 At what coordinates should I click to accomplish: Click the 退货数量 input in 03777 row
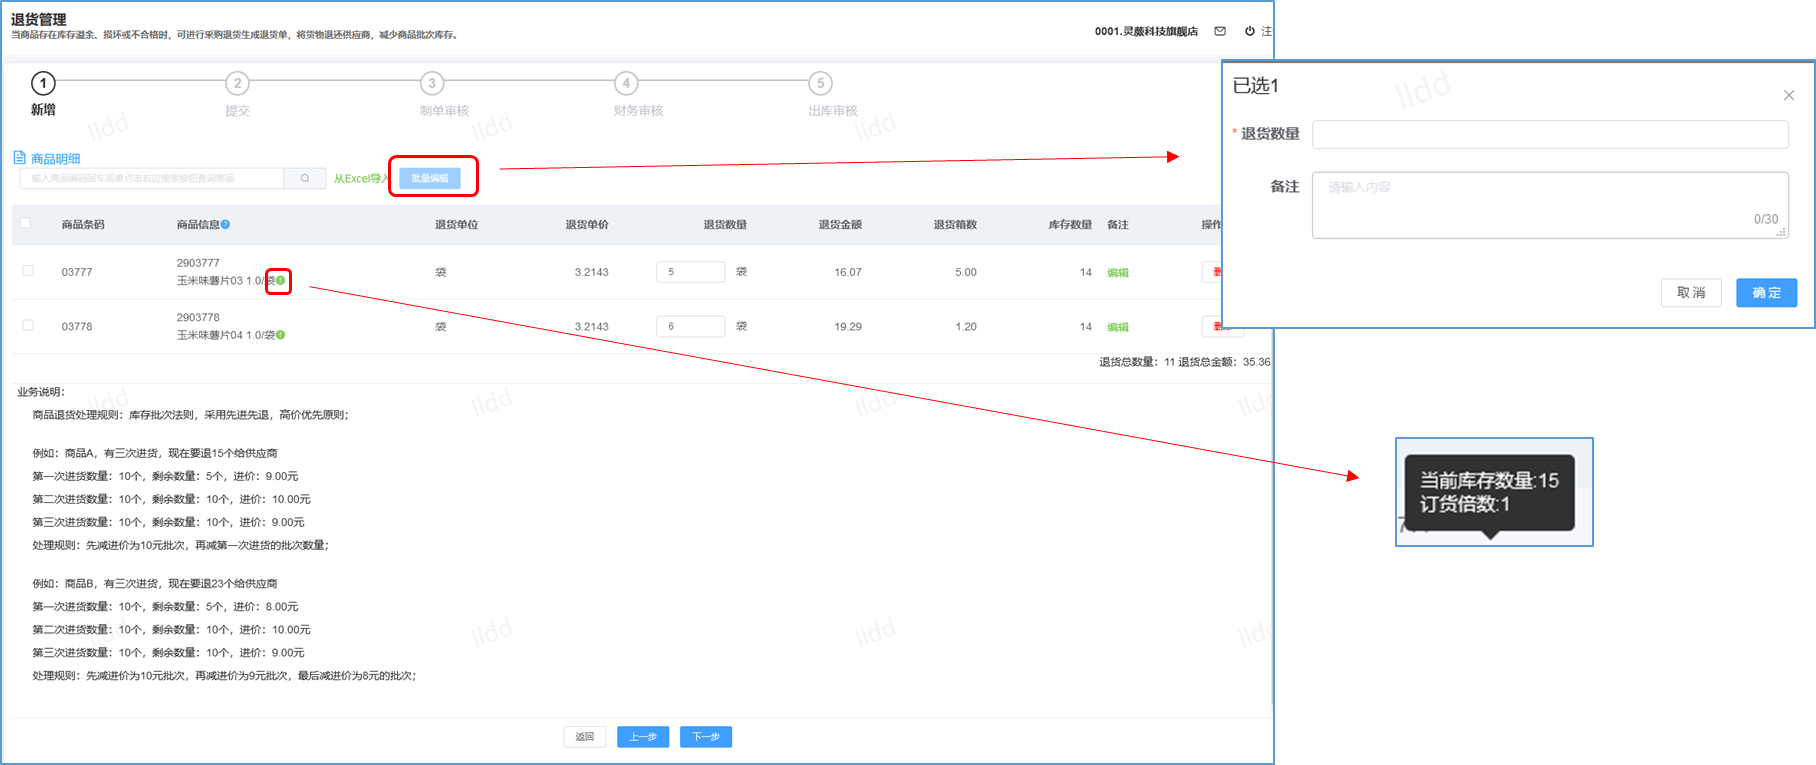coord(690,272)
